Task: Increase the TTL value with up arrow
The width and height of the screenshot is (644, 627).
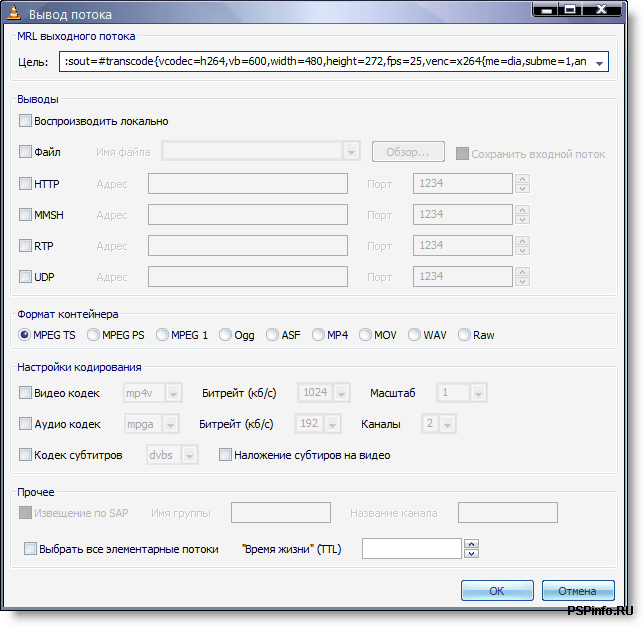Action: pos(473,543)
